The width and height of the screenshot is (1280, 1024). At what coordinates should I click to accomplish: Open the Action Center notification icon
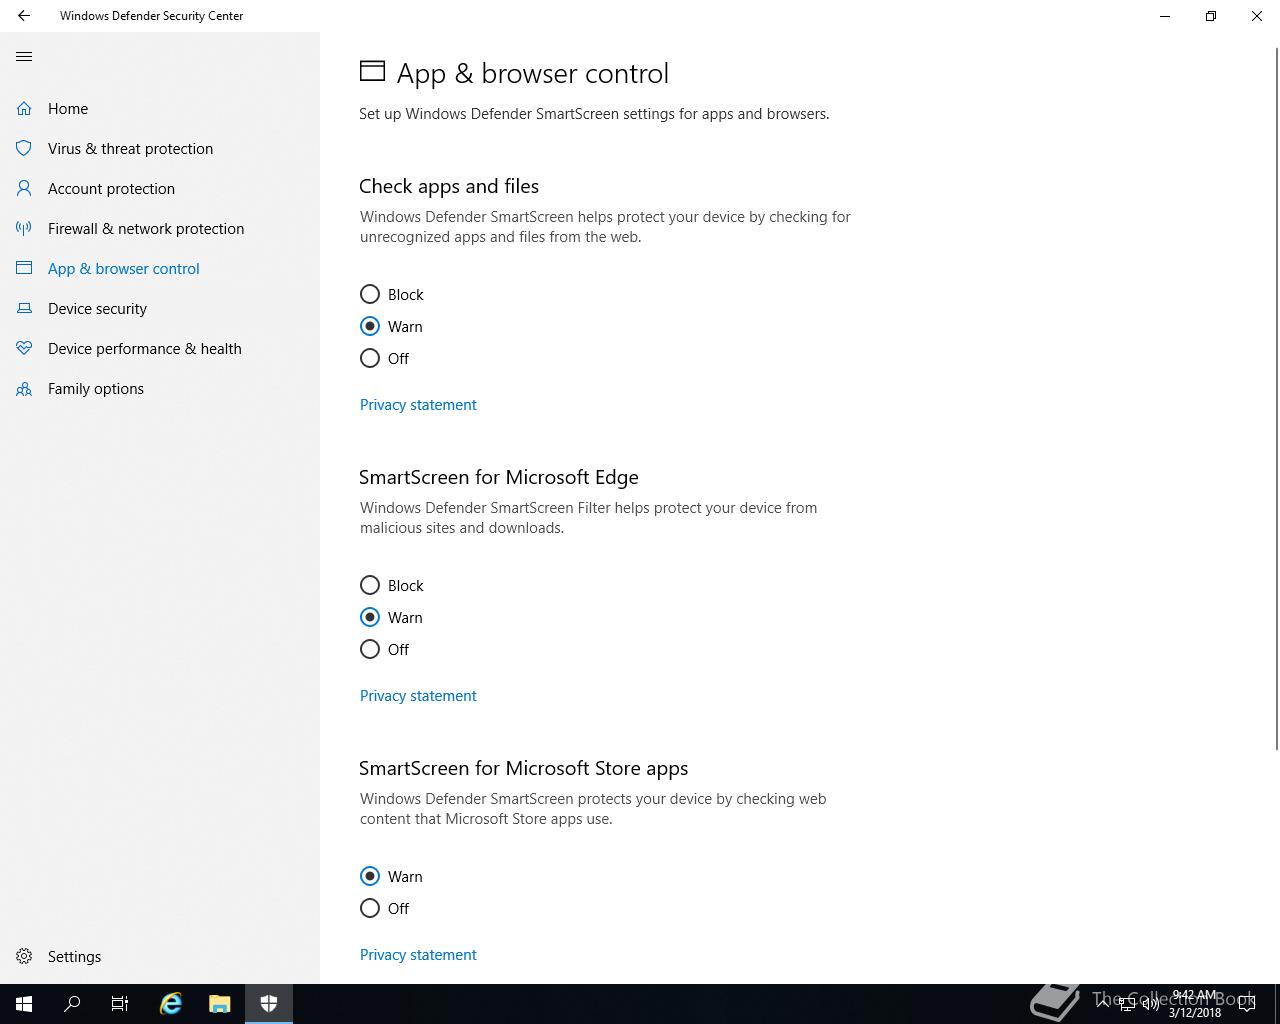(1247, 1004)
